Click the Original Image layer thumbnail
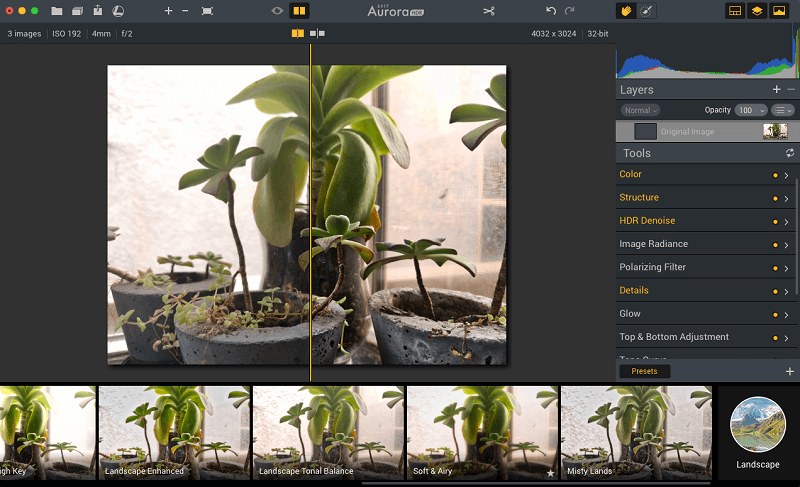The width and height of the screenshot is (800, 487). point(775,132)
